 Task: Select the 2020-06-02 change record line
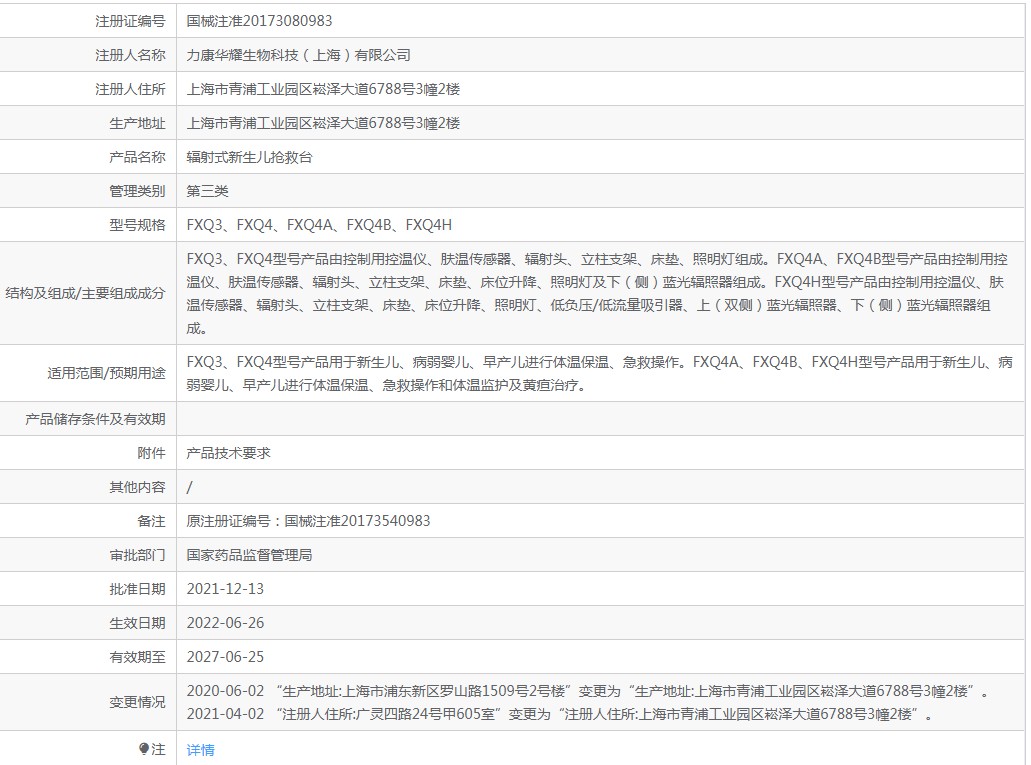588,691
